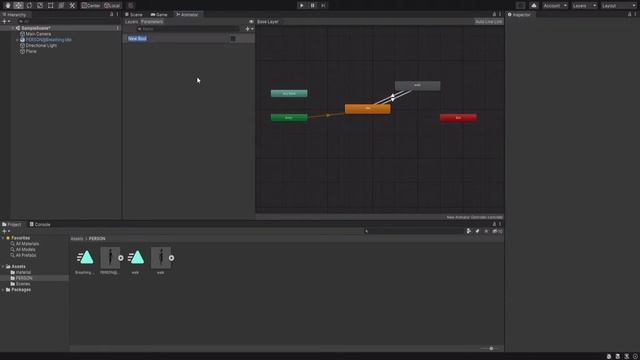Toggle the Auto Live Link button
Image resolution: width=640 pixels, height=360 pixels.
tap(489, 22)
